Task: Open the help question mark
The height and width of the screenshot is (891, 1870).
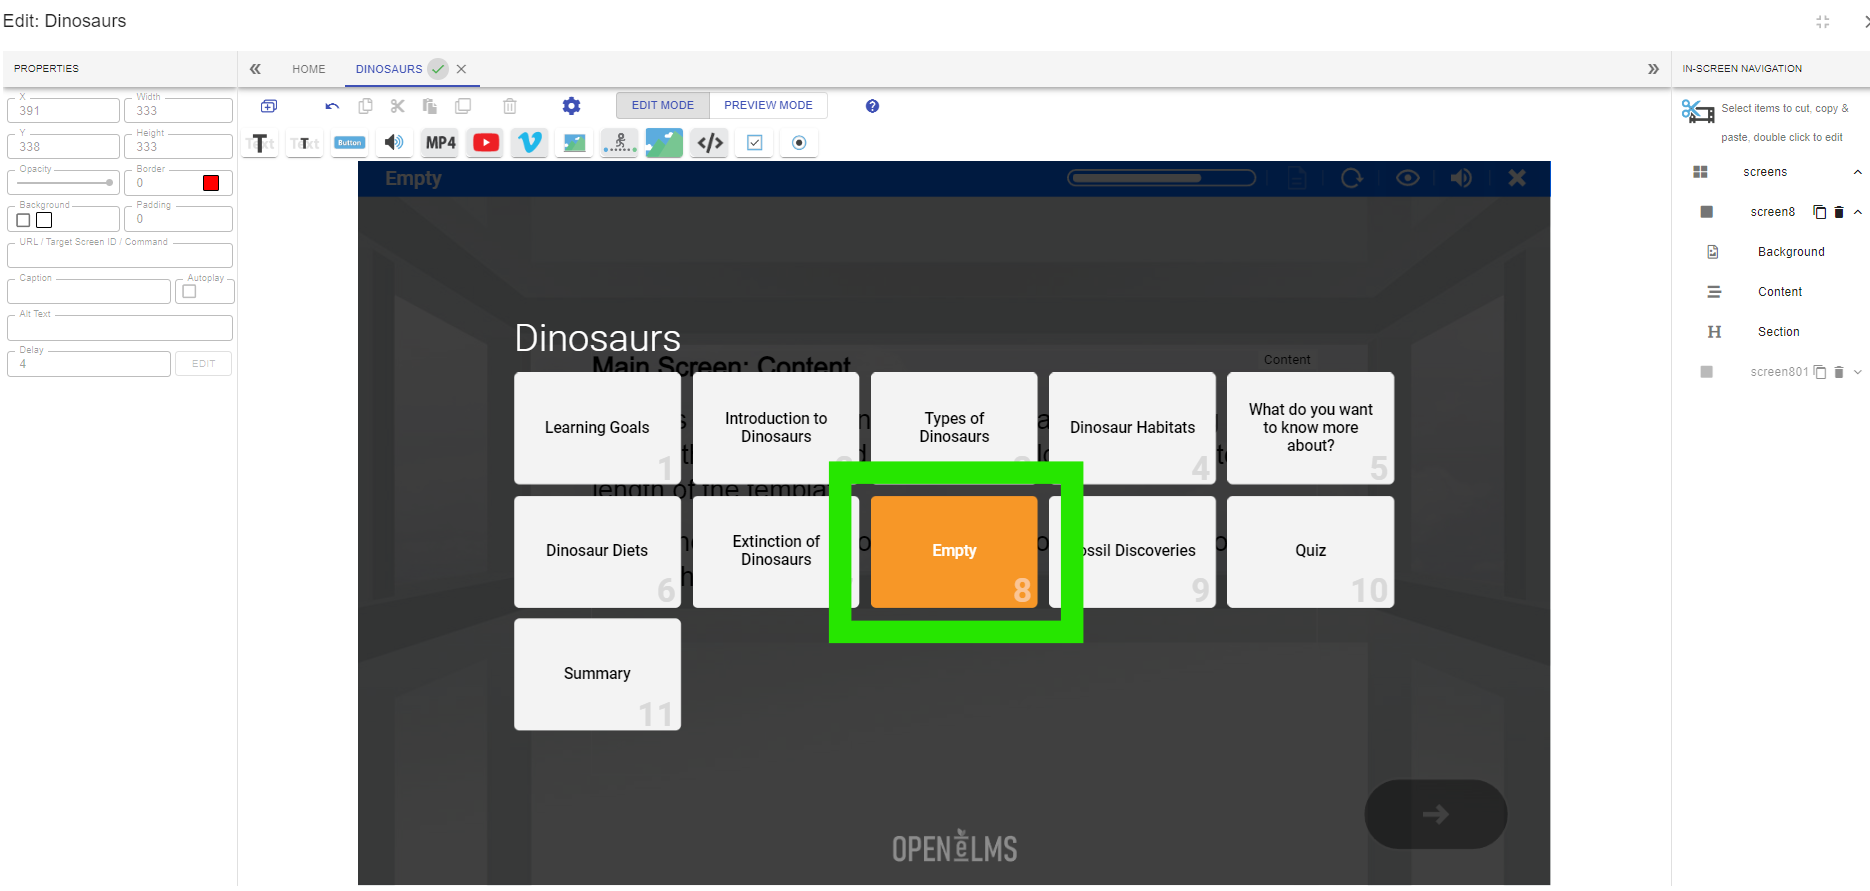Action: (872, 106)
